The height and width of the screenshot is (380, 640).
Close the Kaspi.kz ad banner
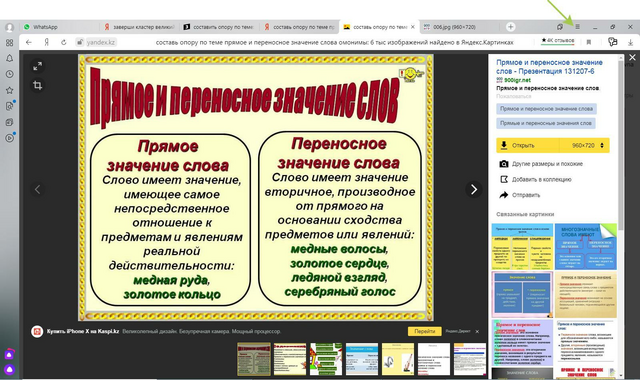click(477, 331)
